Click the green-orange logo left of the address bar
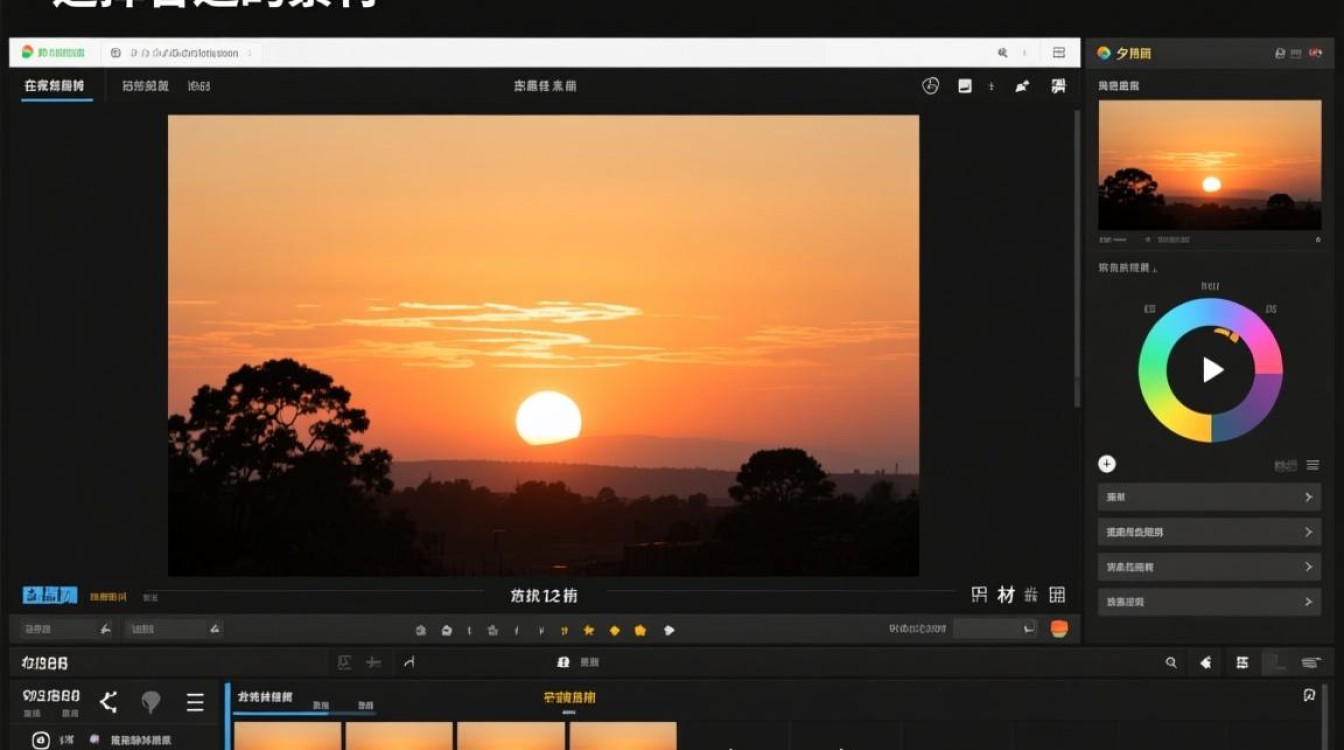 28,52
